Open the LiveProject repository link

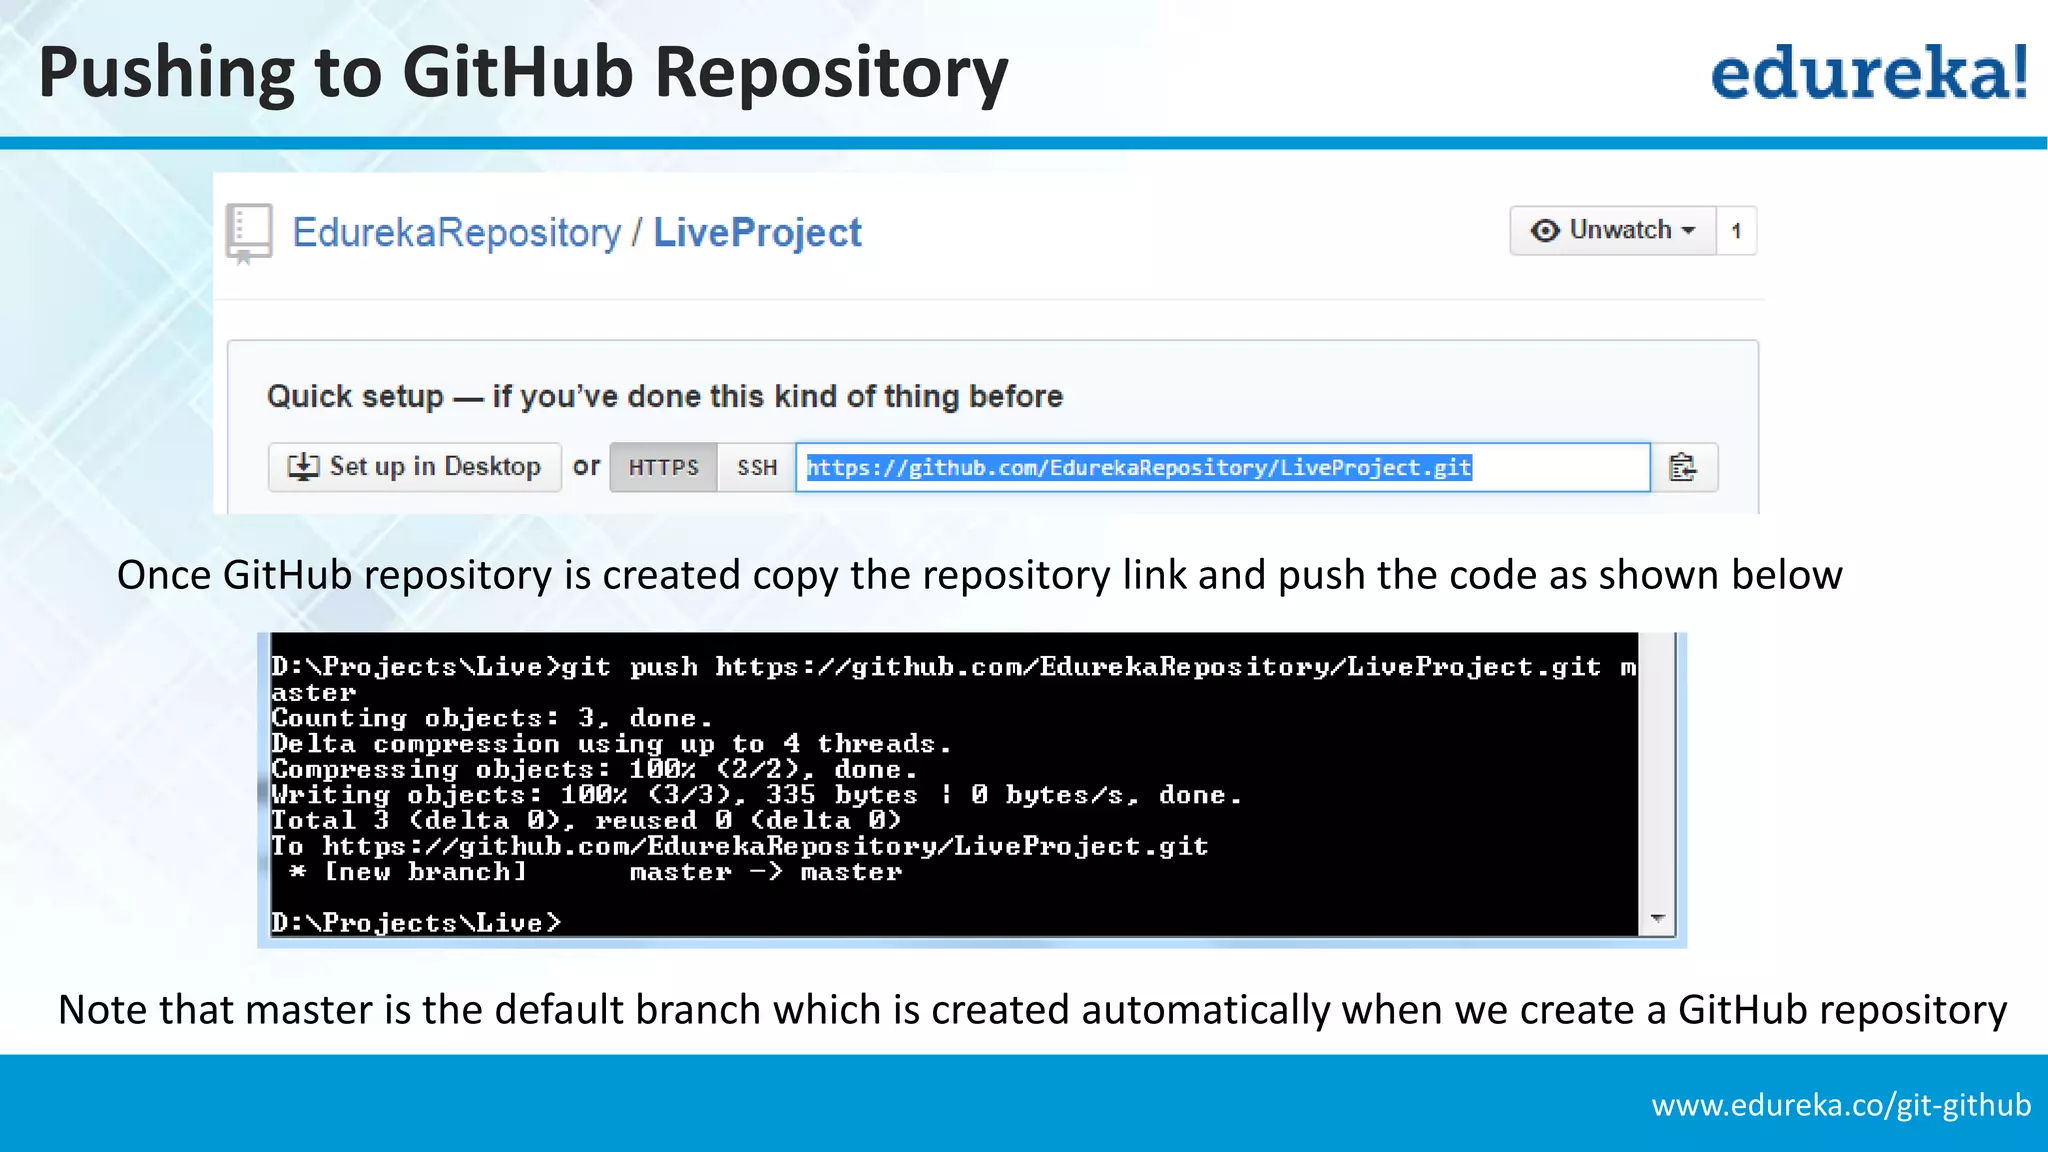(x=757, y=233)
